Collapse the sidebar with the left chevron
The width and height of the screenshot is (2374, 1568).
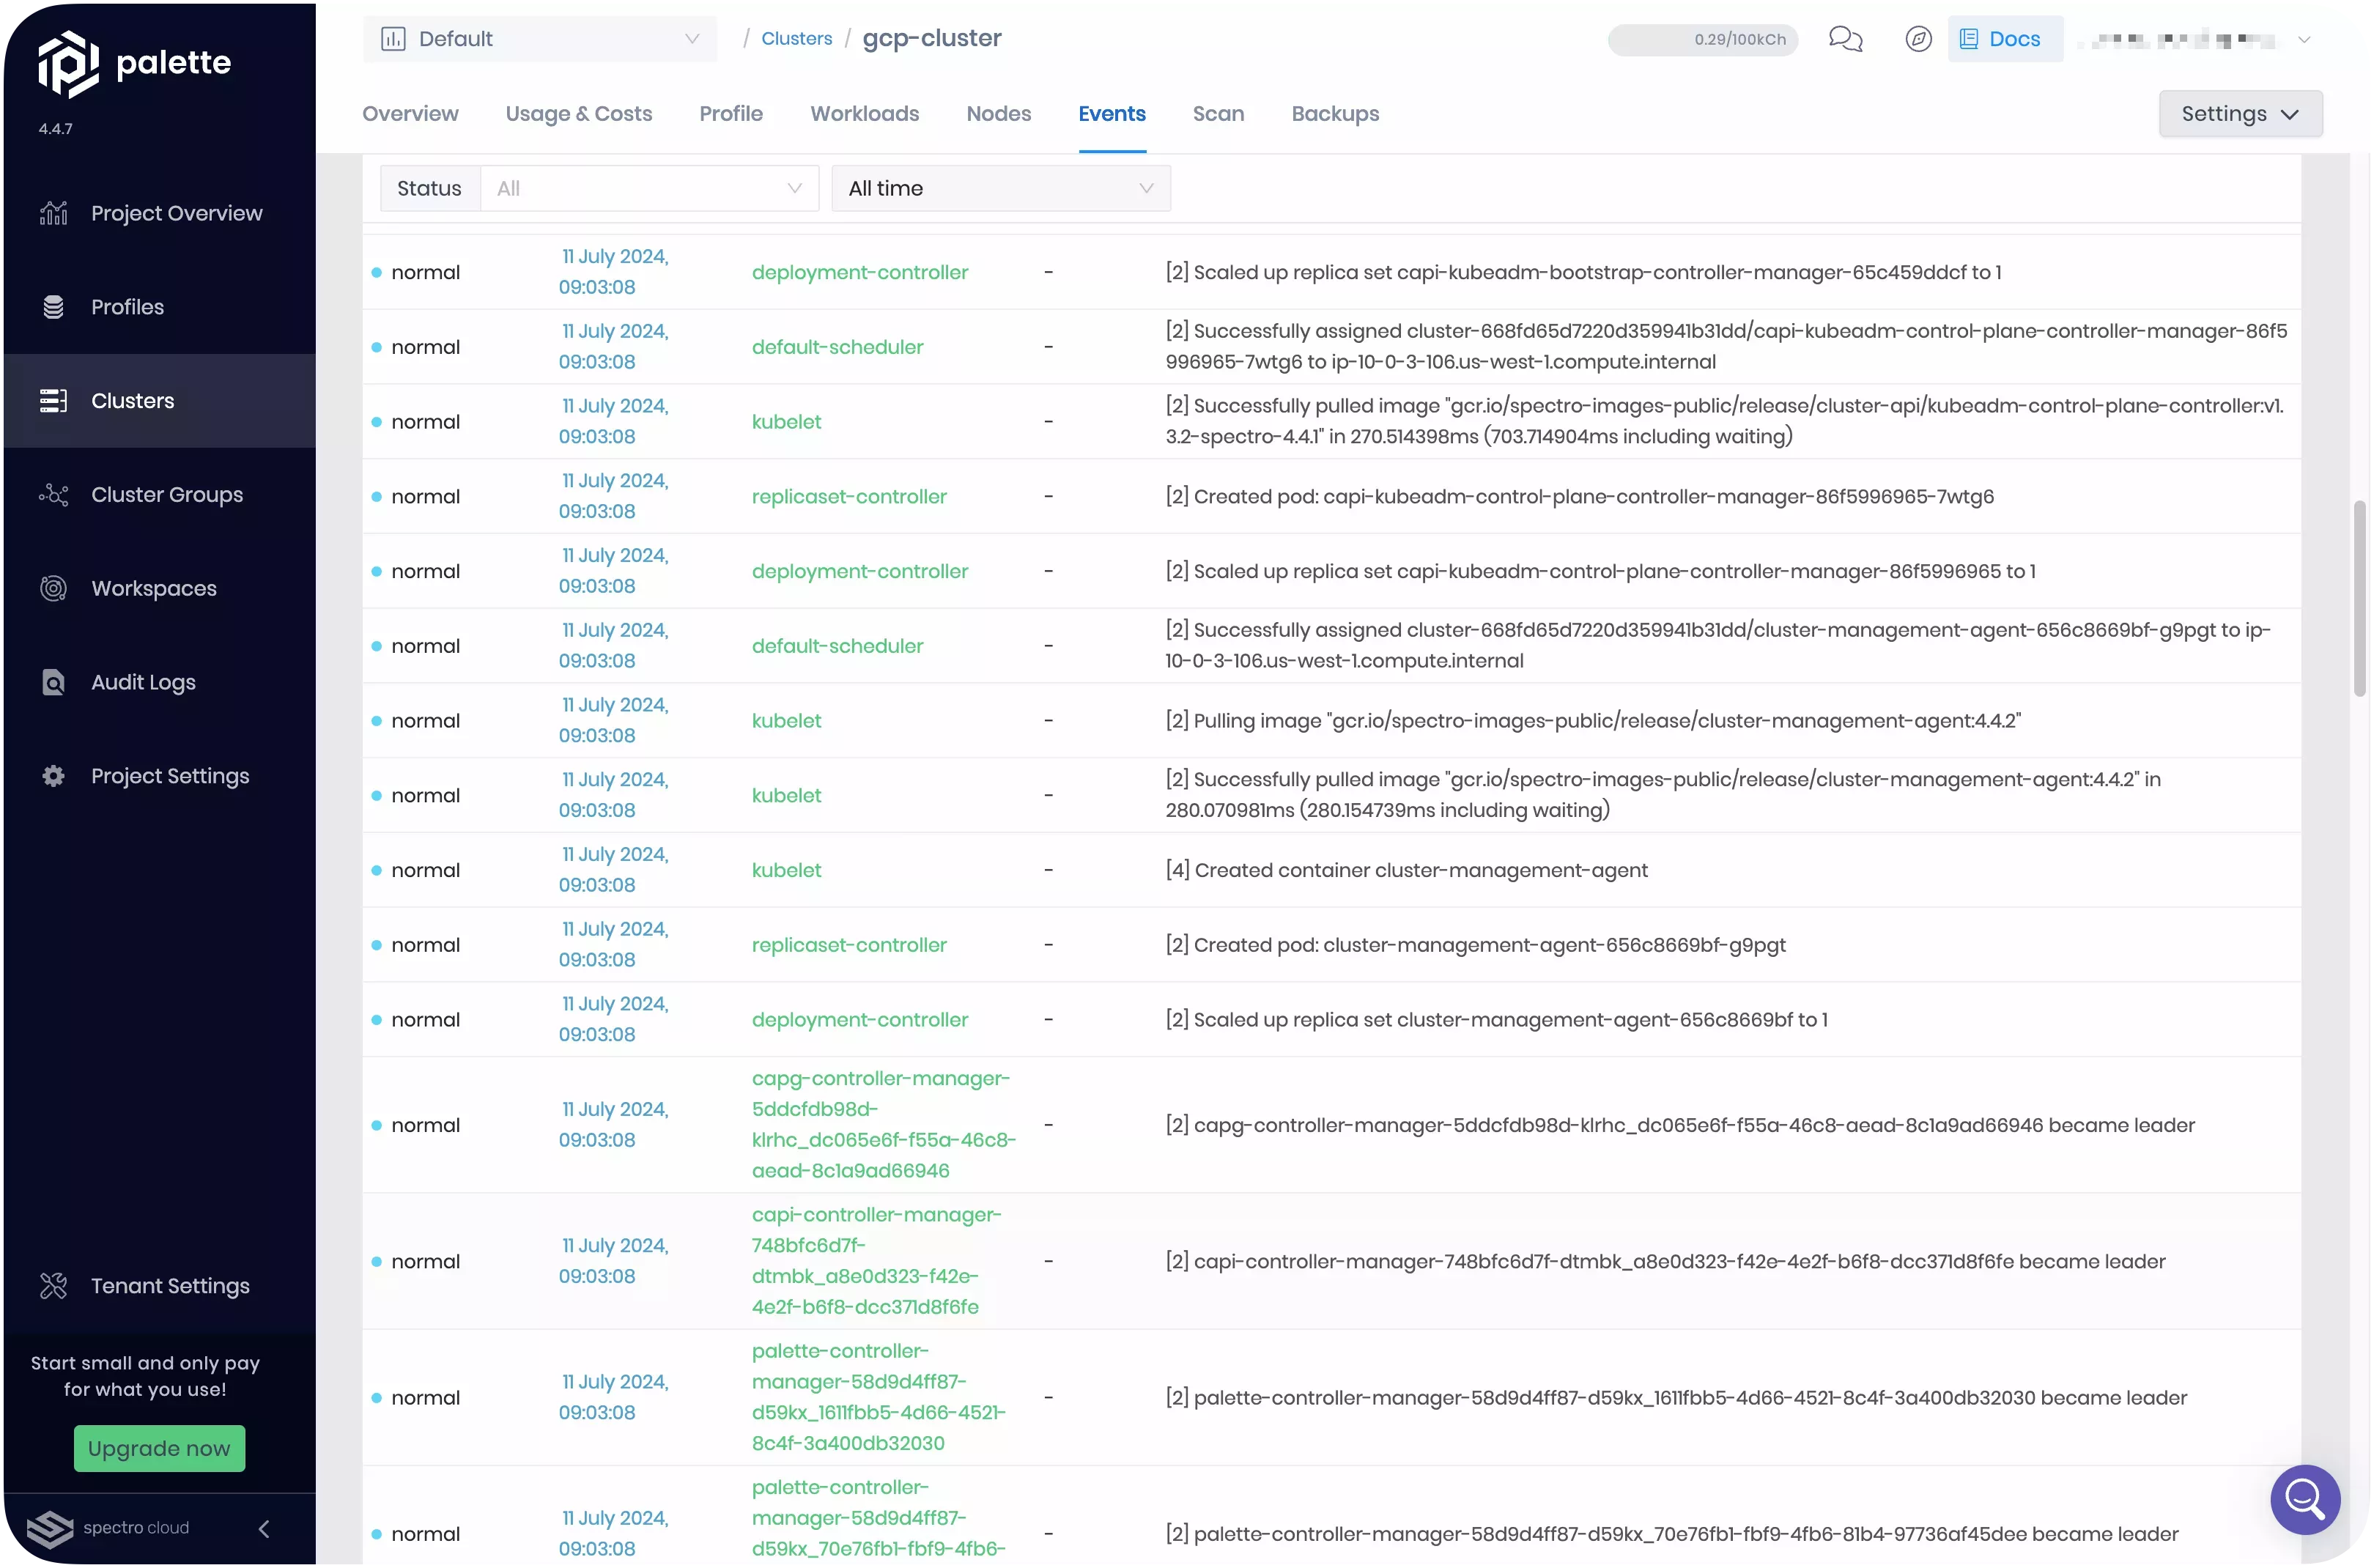(x=264, y=1528)
